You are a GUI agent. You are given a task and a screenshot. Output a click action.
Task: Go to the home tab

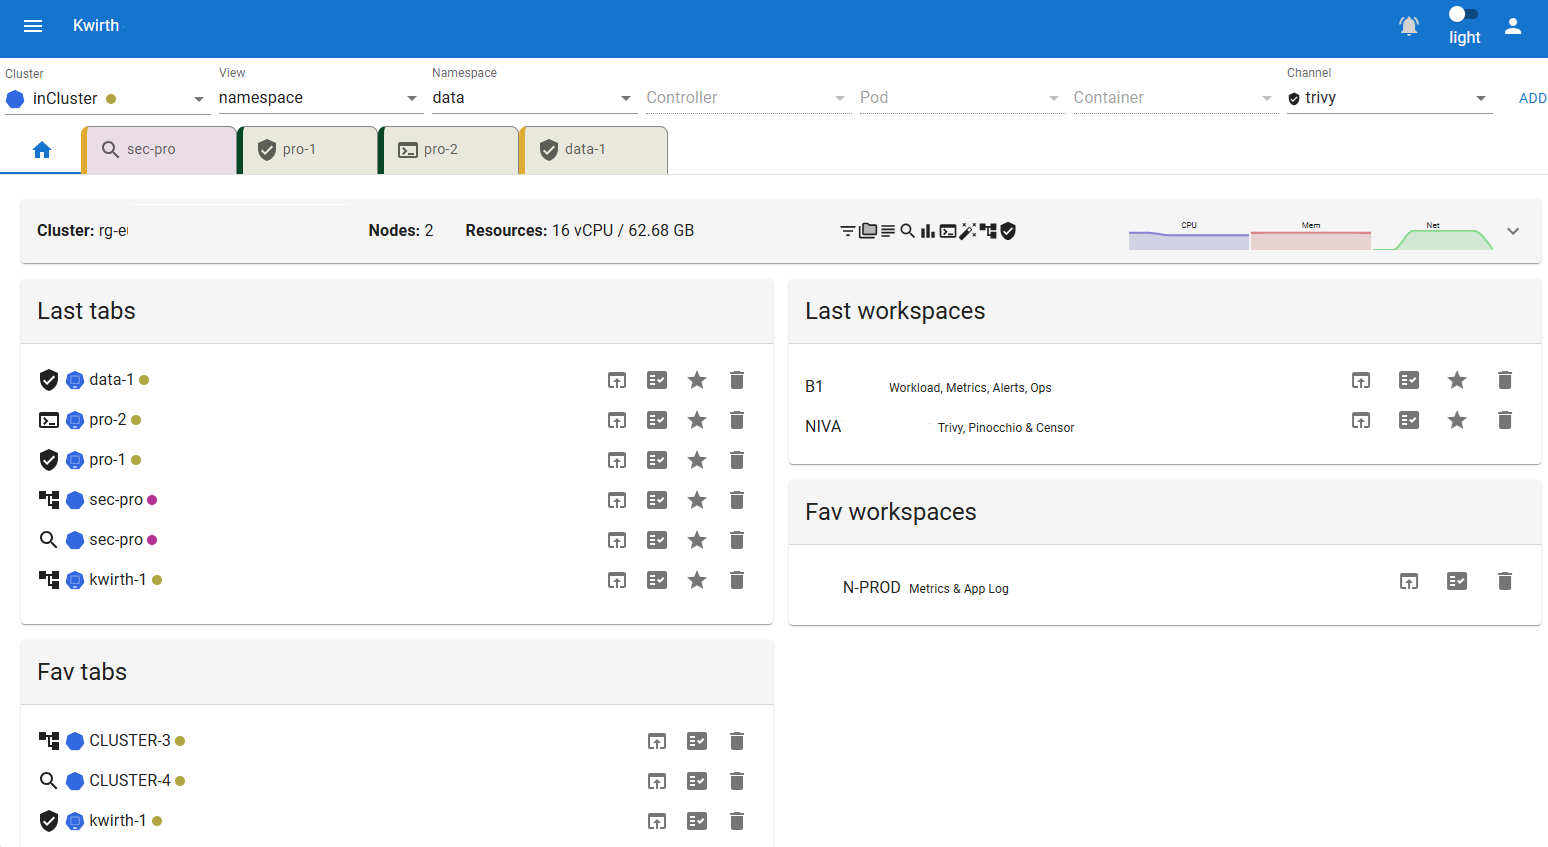coord(41,150)
